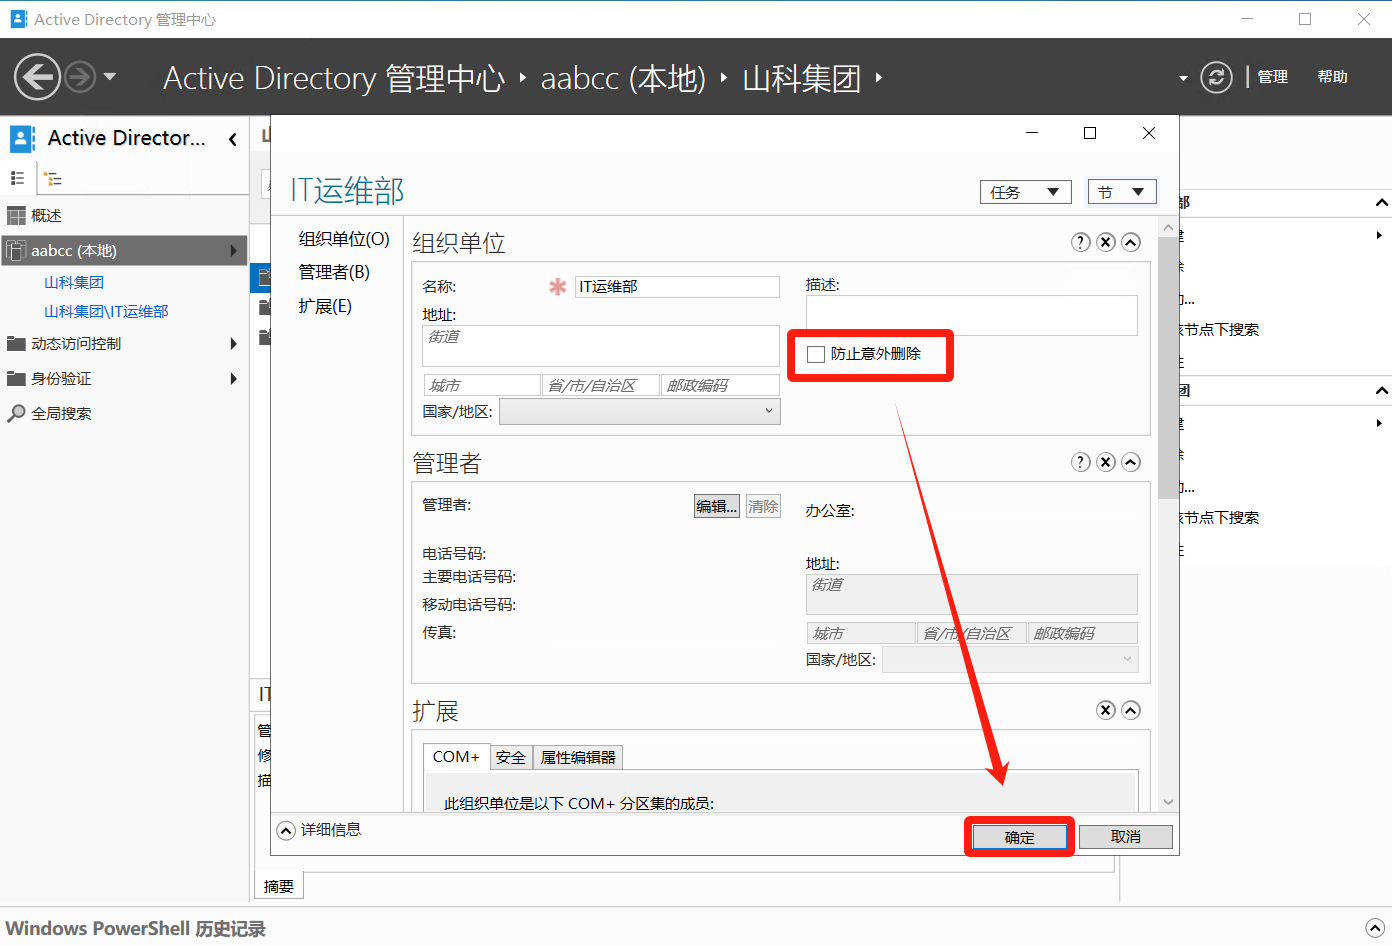
Task: Click the 确定 button
Action: tap(1019, 837)
